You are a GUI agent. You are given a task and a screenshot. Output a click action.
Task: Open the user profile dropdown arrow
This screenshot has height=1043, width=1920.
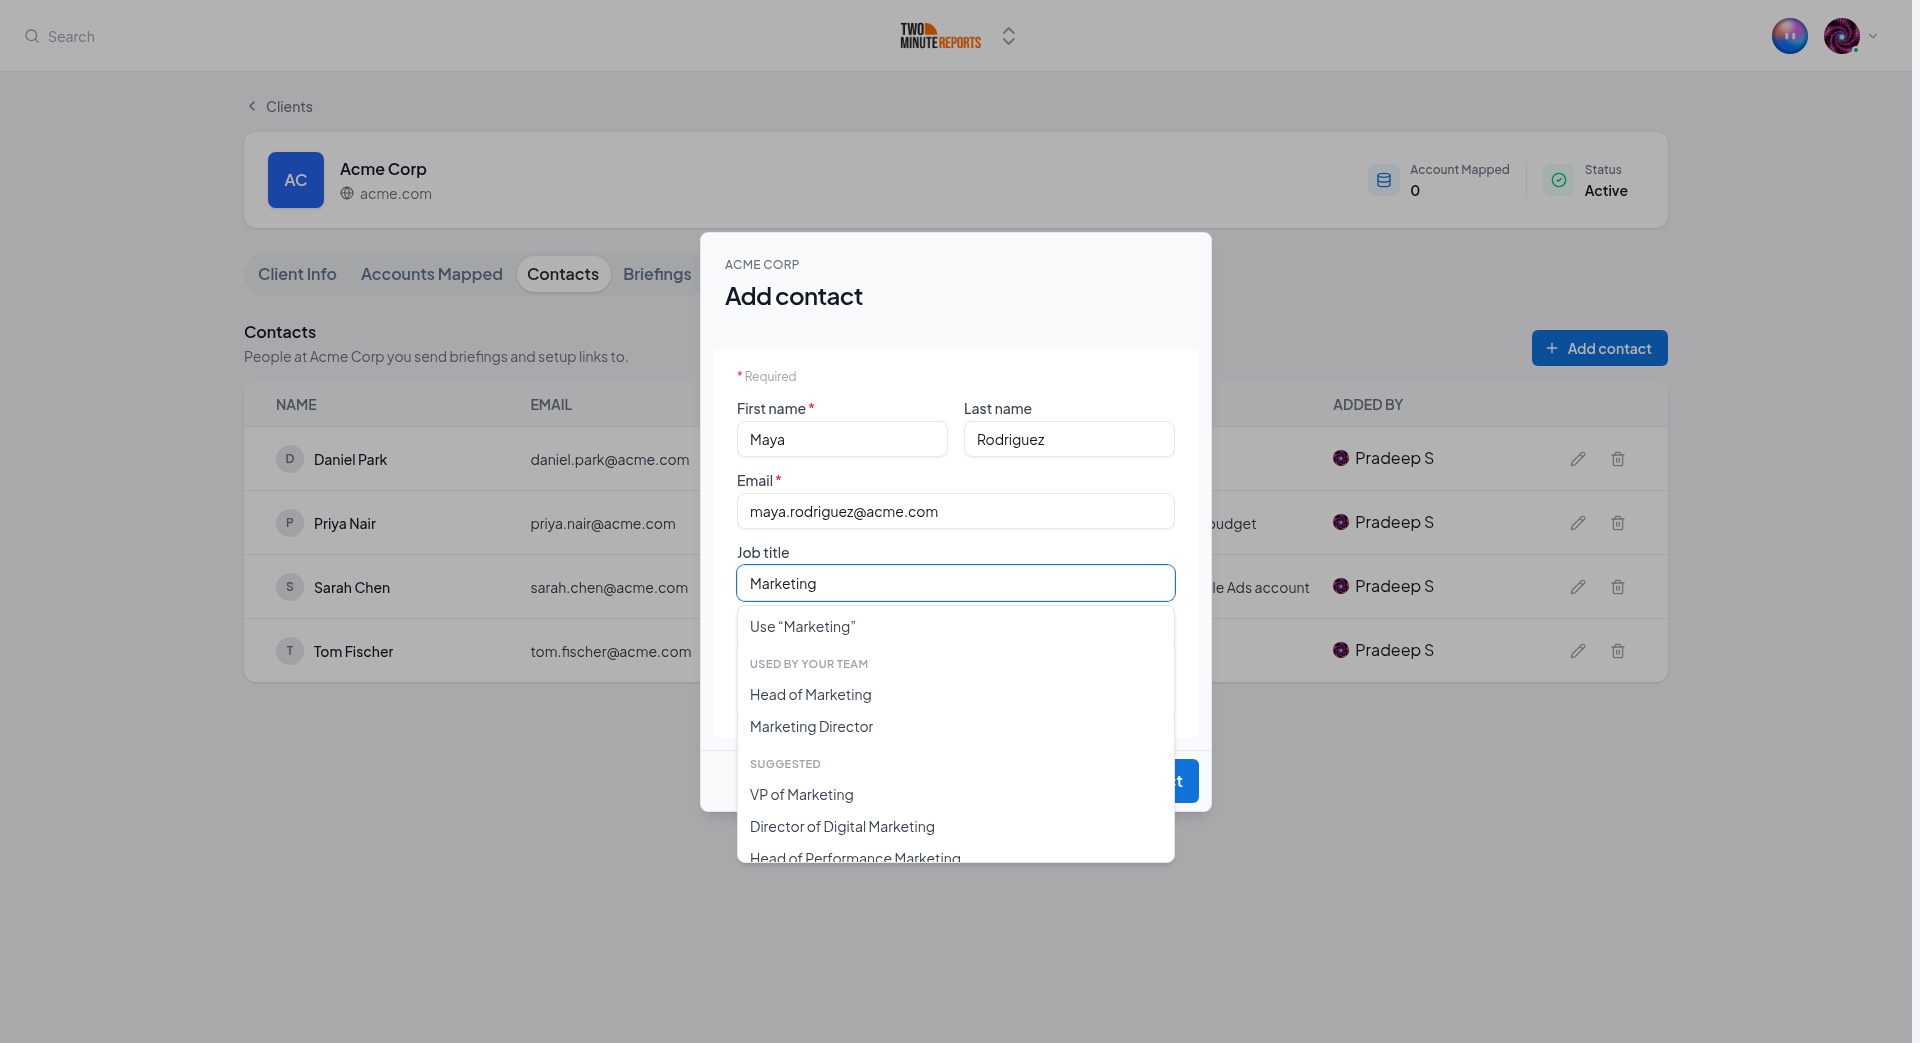[1873, 36]
